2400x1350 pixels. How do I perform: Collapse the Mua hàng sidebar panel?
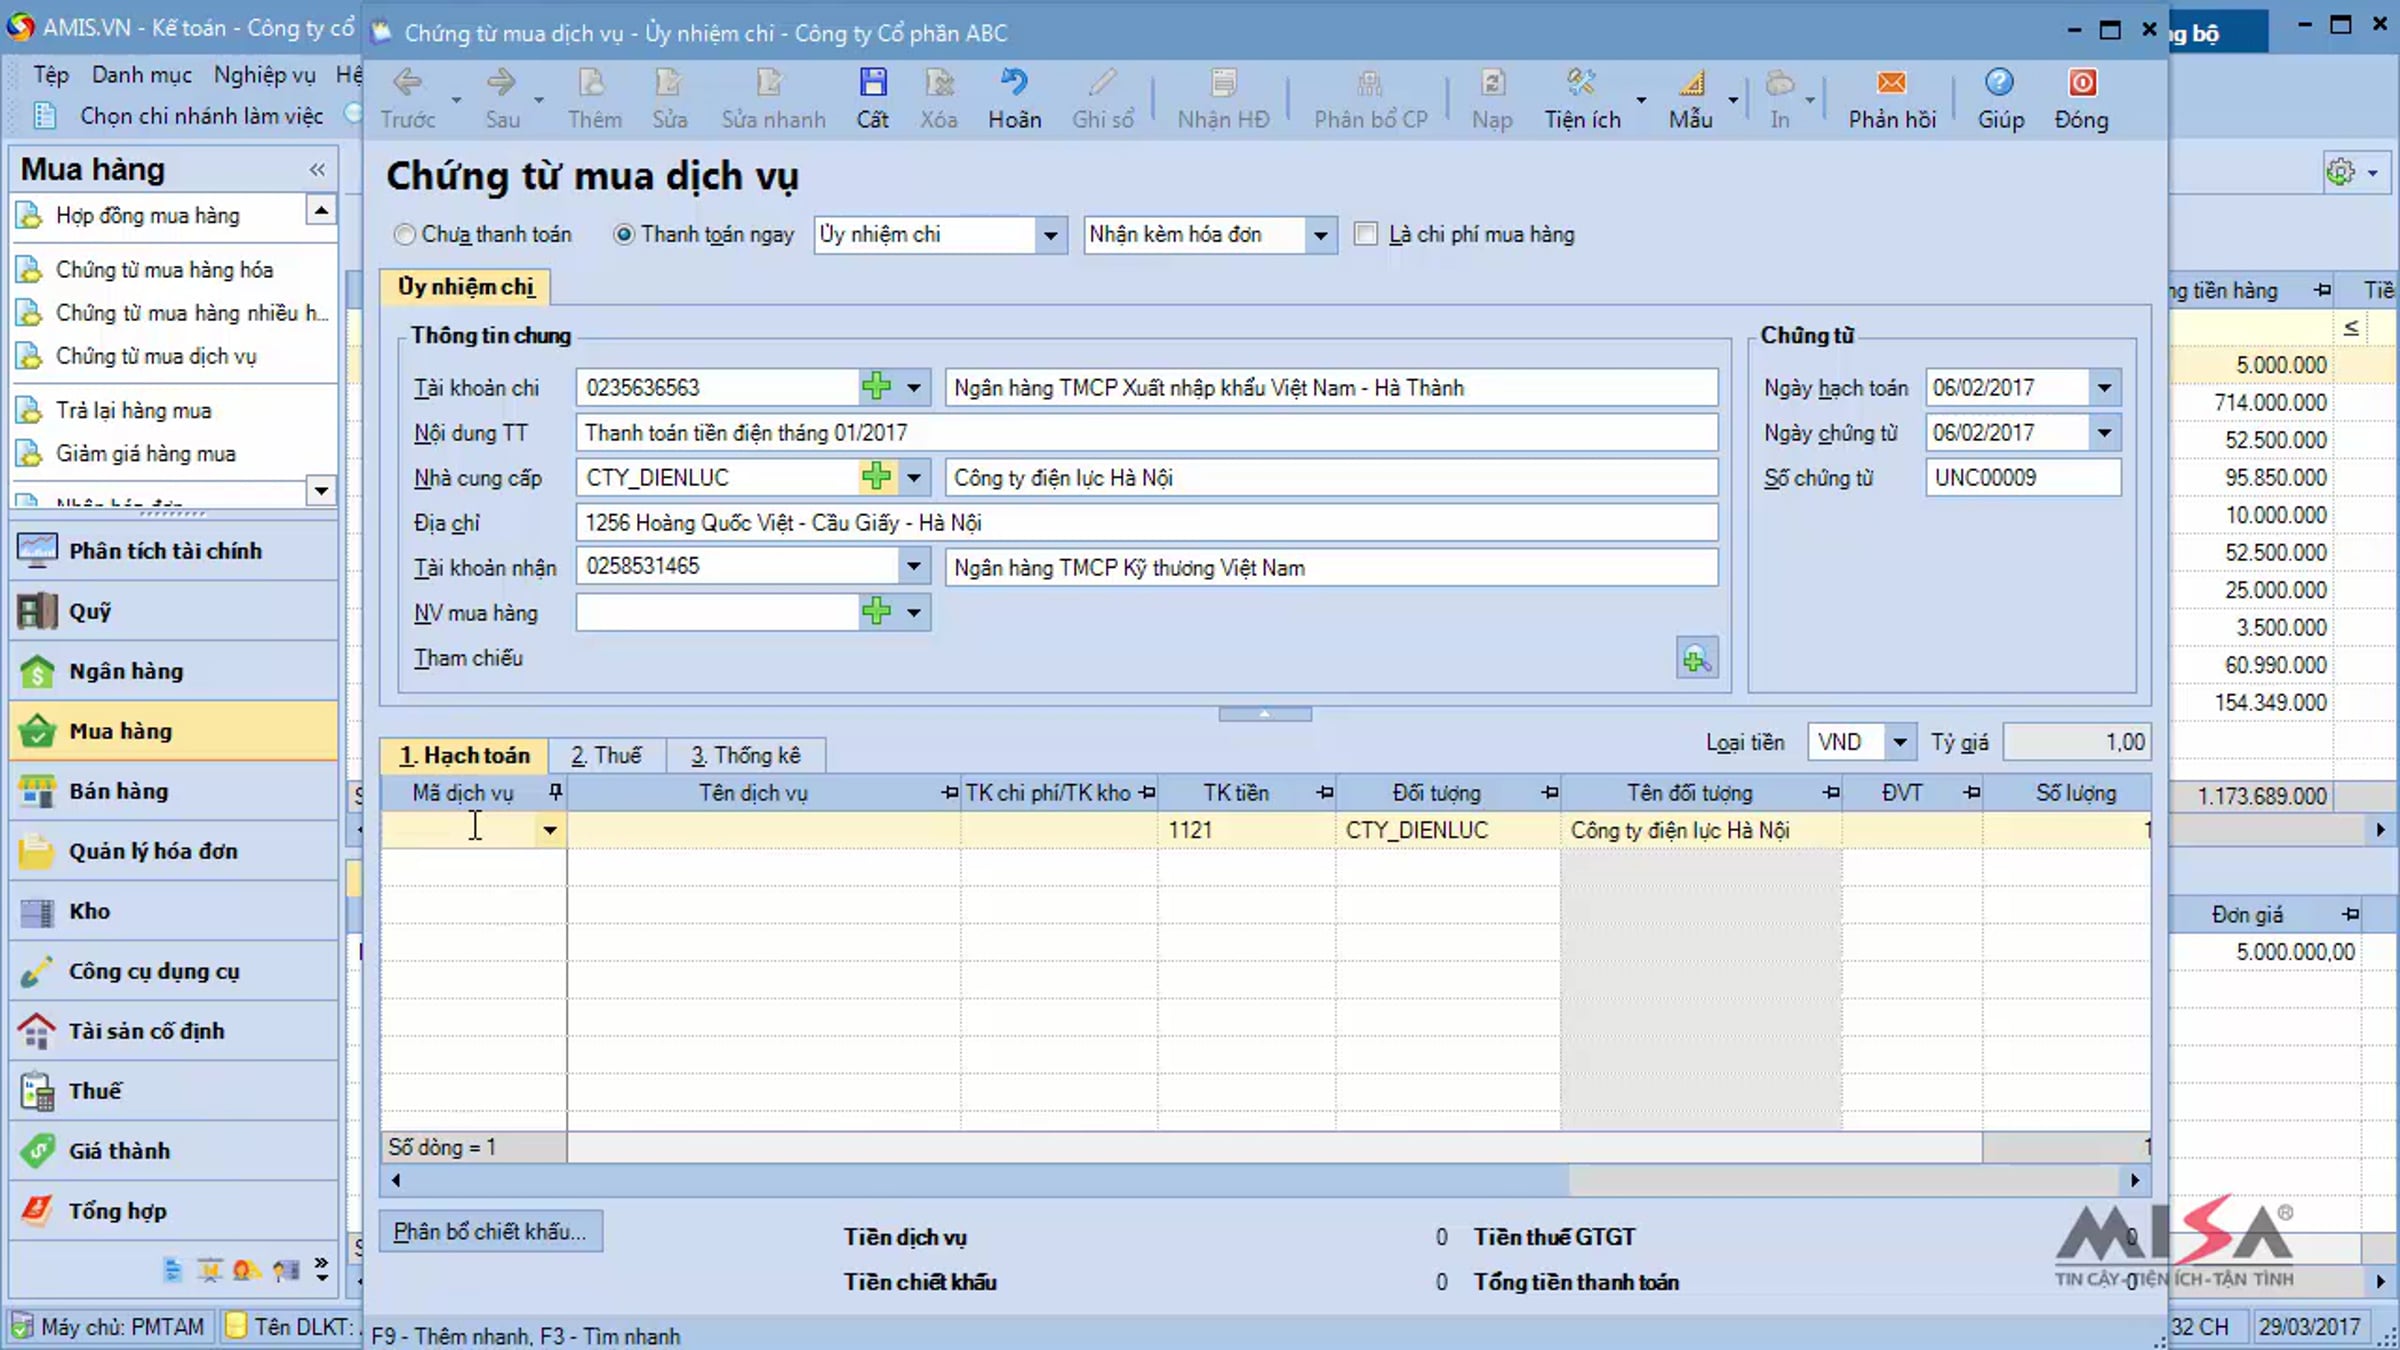pos(317,170)
